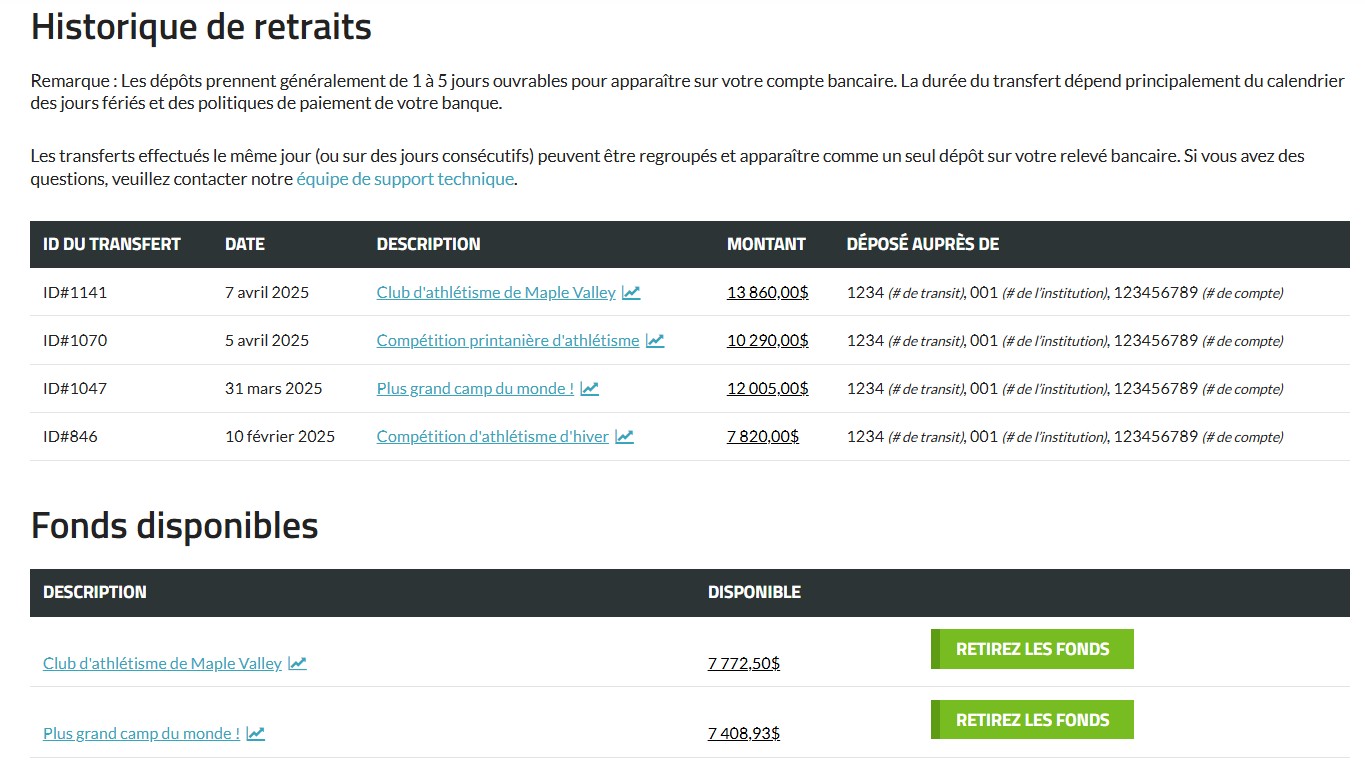The height and width of the screenshot is (762, 1365).
Task: Click the 13 860,00$ transfer amount
Action: tap(767, 293)
